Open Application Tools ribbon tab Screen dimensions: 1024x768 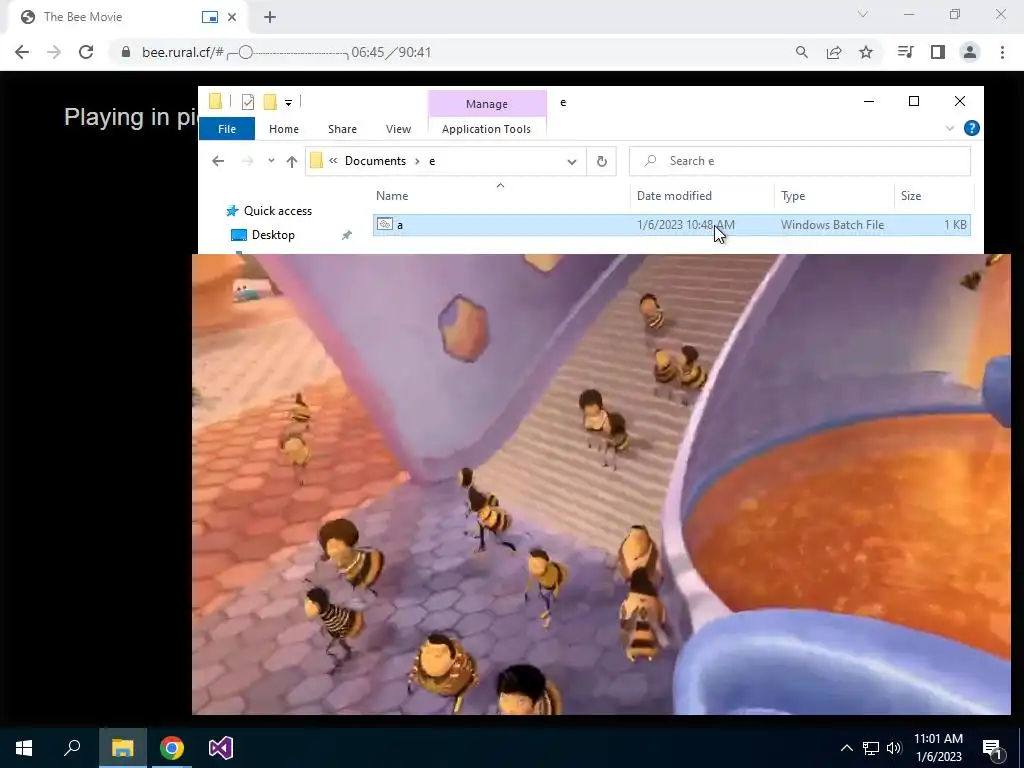(x=487, y=129)
